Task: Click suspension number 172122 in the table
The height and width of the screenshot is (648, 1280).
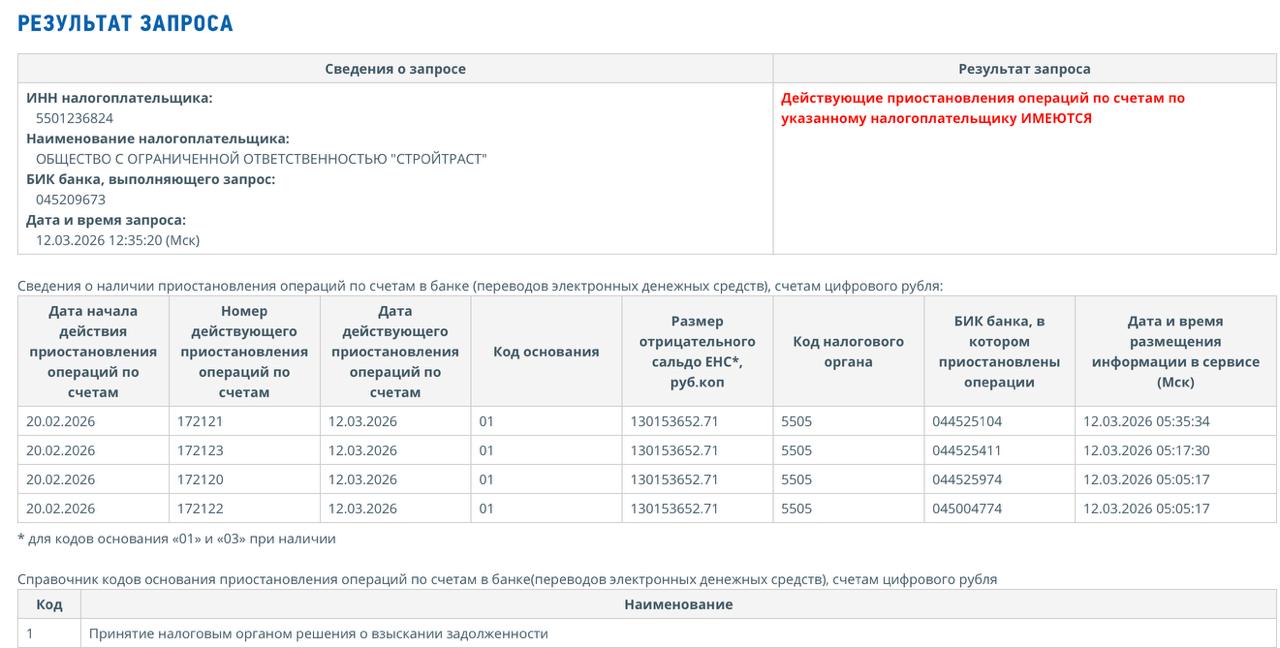Action: pyautogui.click(x=200, y=508)
